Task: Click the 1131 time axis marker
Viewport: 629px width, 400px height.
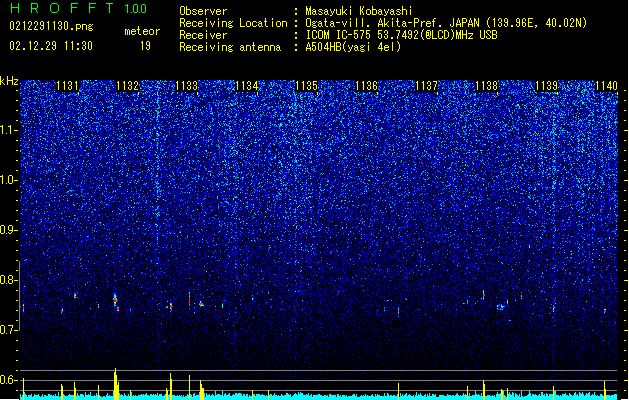Action: click(x=67, y=86)
